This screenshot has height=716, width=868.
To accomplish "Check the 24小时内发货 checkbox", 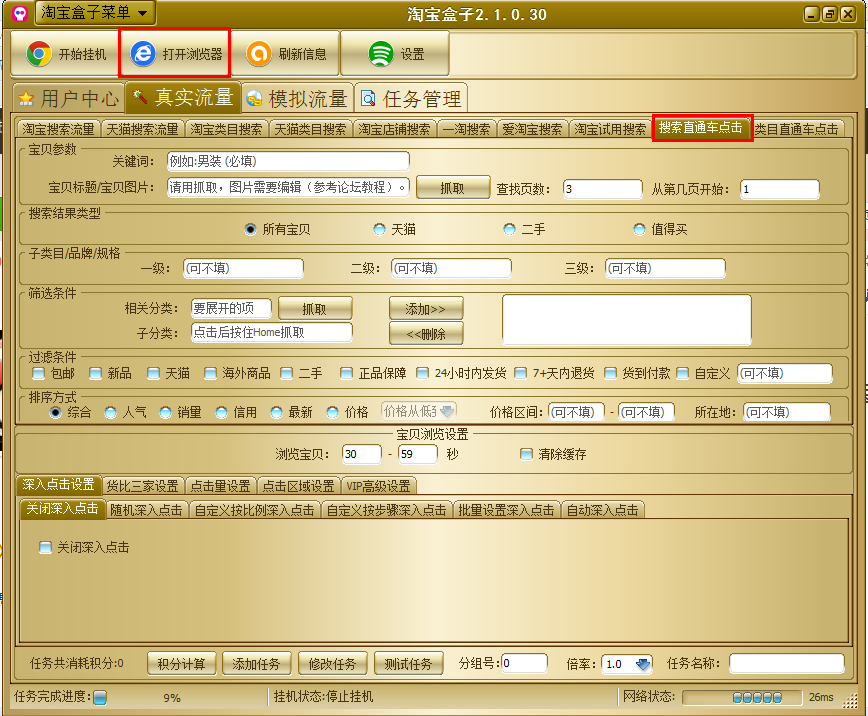I will coord(422,373).
